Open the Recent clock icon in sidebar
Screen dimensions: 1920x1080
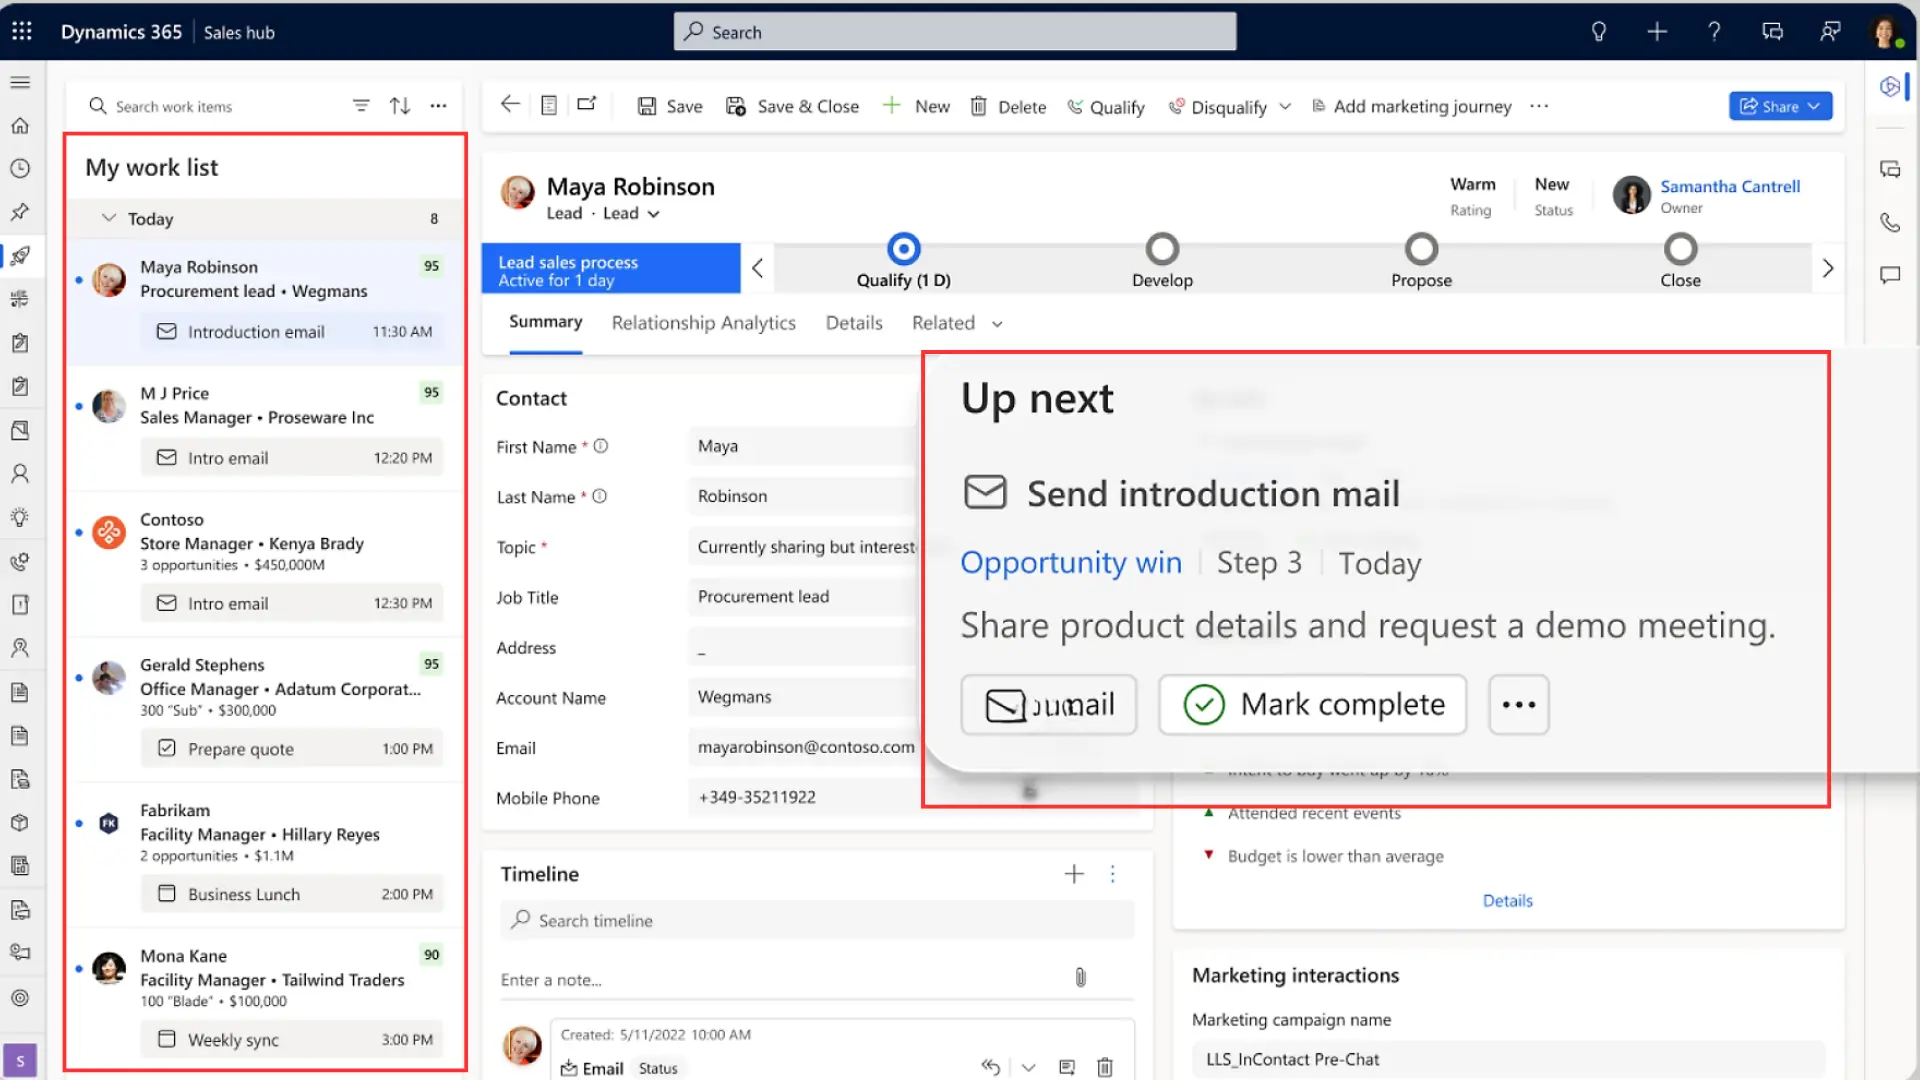point(20,168)
